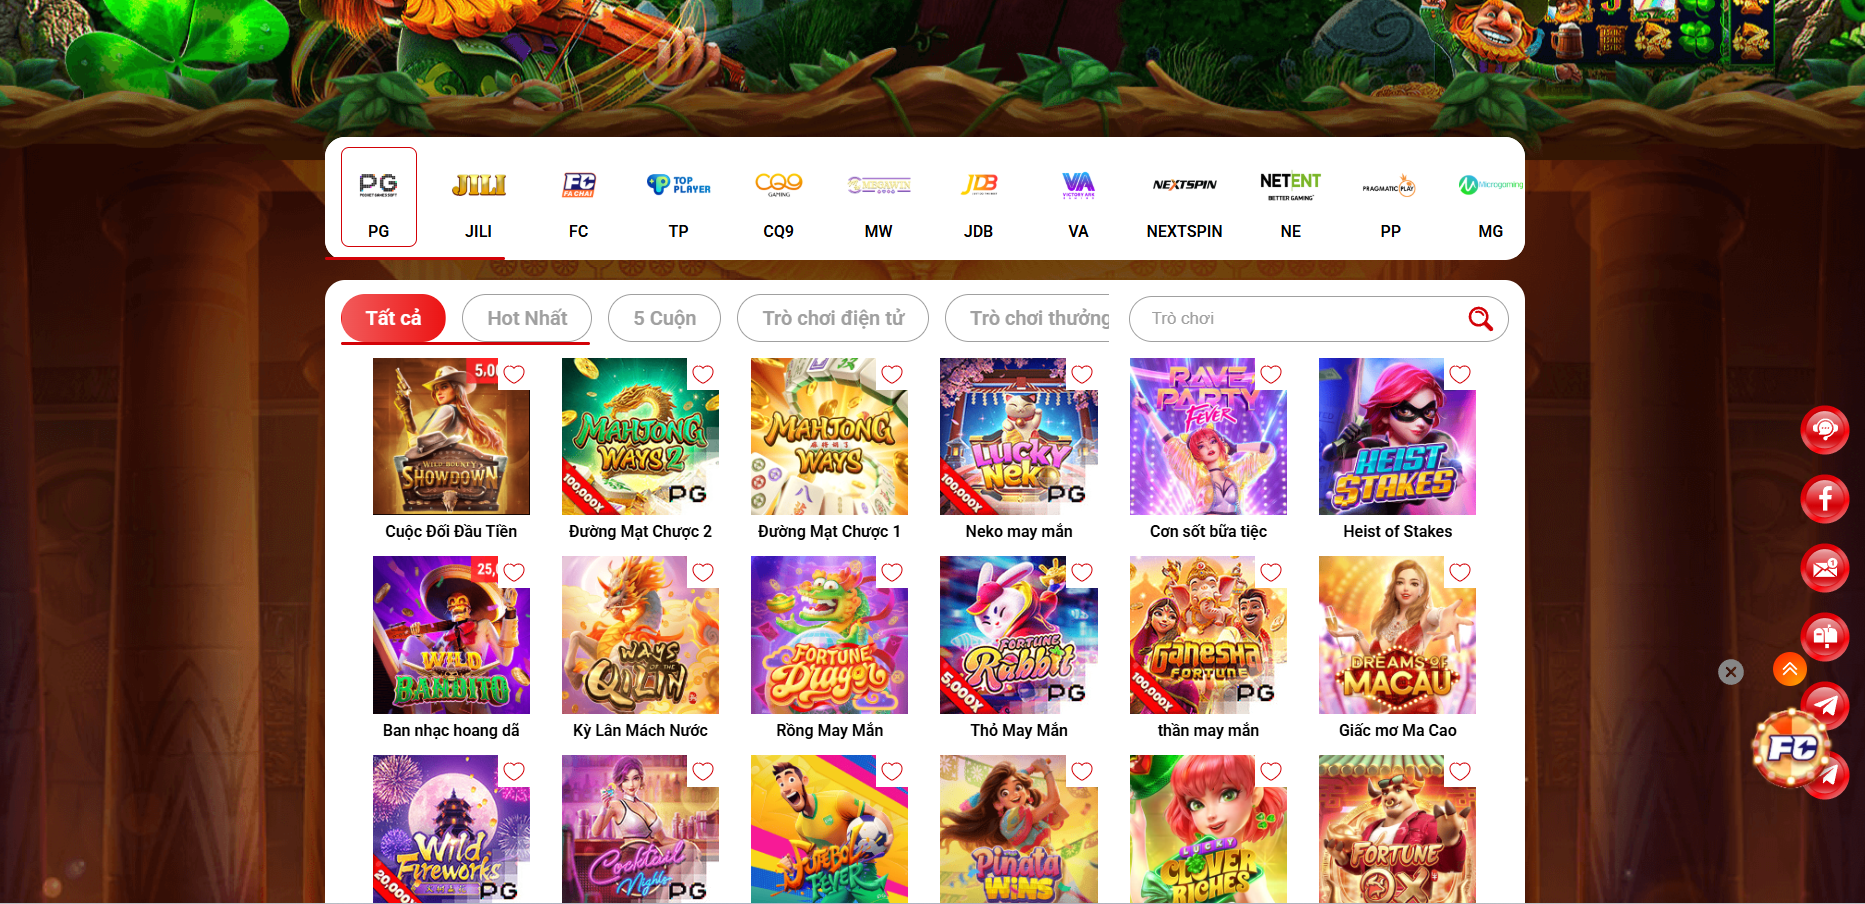Click the magnifier search icon

[x=1480, y=319]
